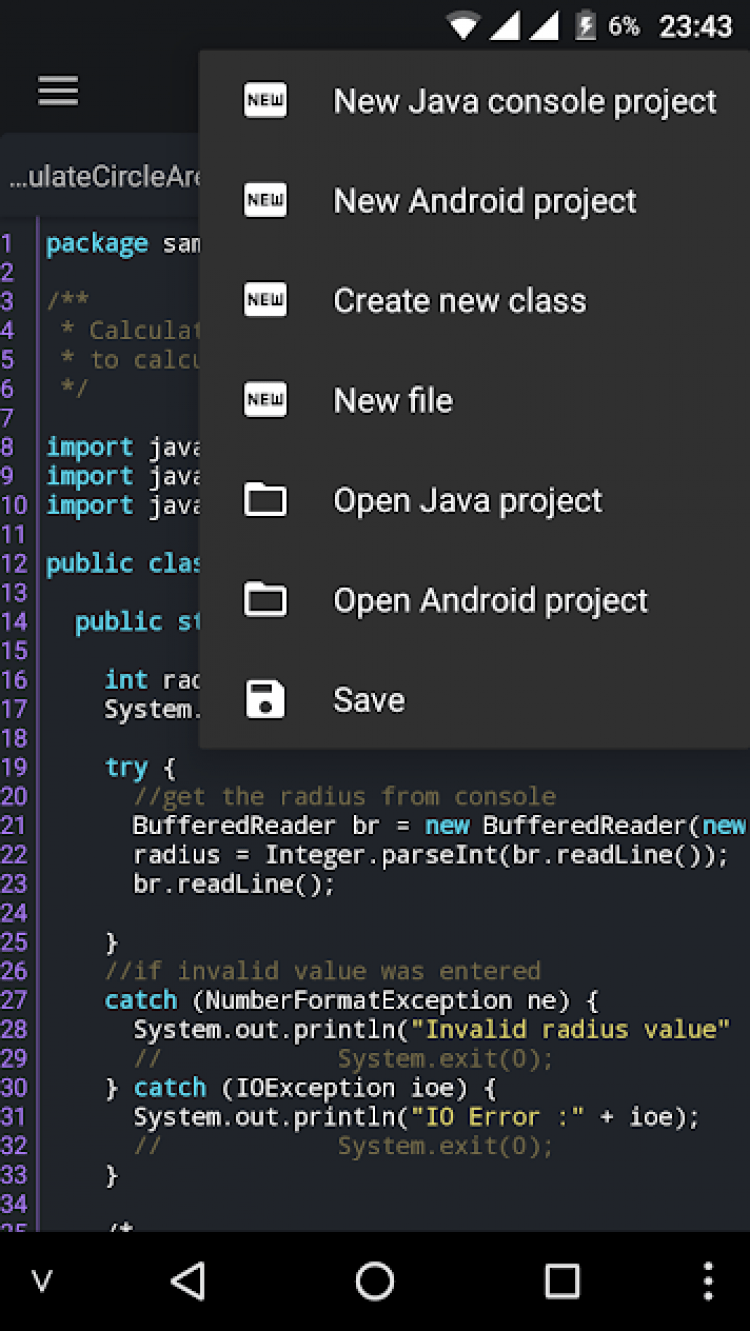Click line number 20 in gutter
This screenshot has height=1331, width=750.
click(14, 796)
